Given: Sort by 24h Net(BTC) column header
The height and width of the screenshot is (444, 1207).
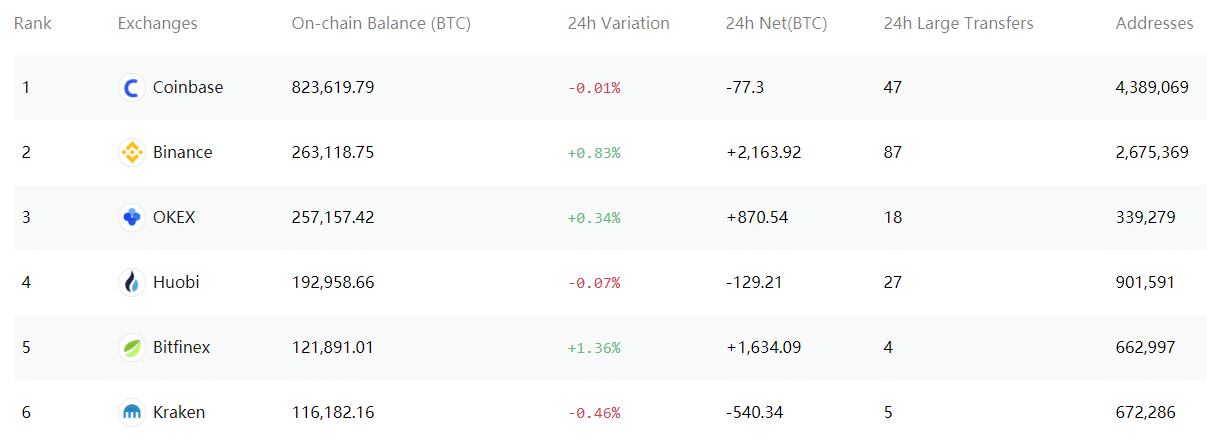Looking at the screenshot, I should 776,23.
